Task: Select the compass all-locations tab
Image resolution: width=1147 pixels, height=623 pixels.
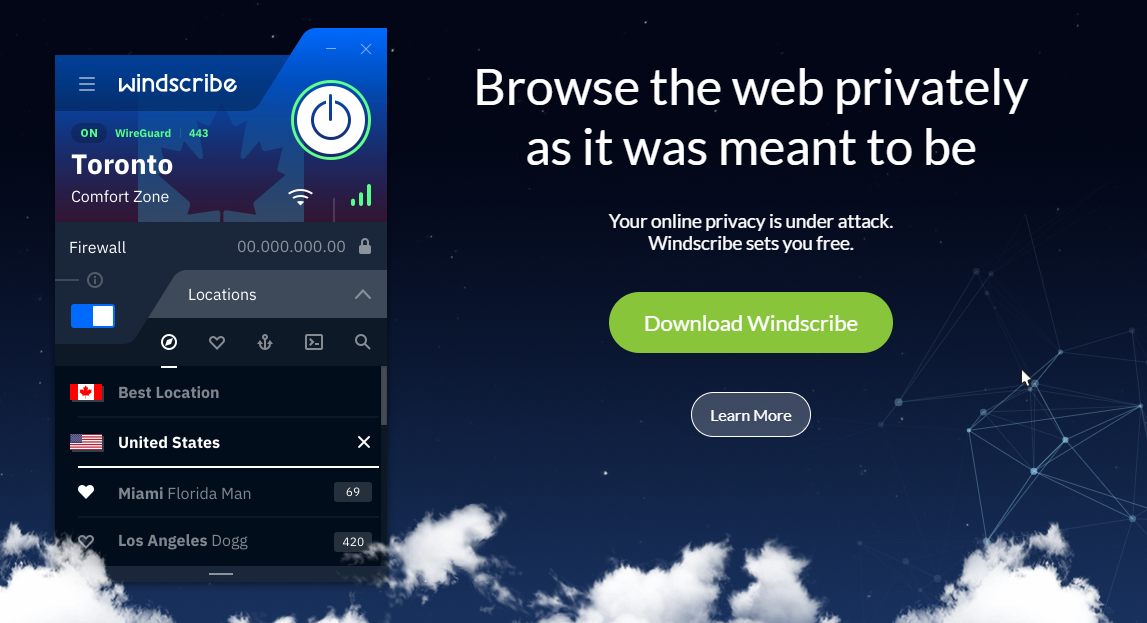Action: [169, 342]
